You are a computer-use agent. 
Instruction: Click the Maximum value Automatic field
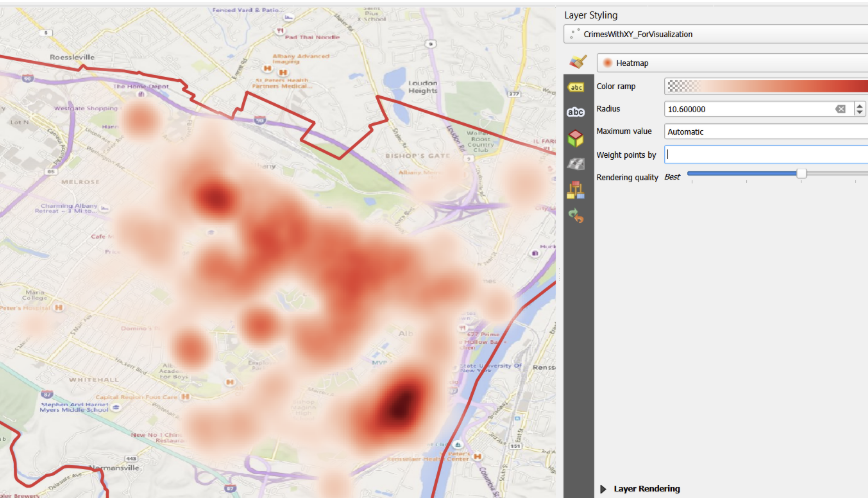click(x=765, y=131)
